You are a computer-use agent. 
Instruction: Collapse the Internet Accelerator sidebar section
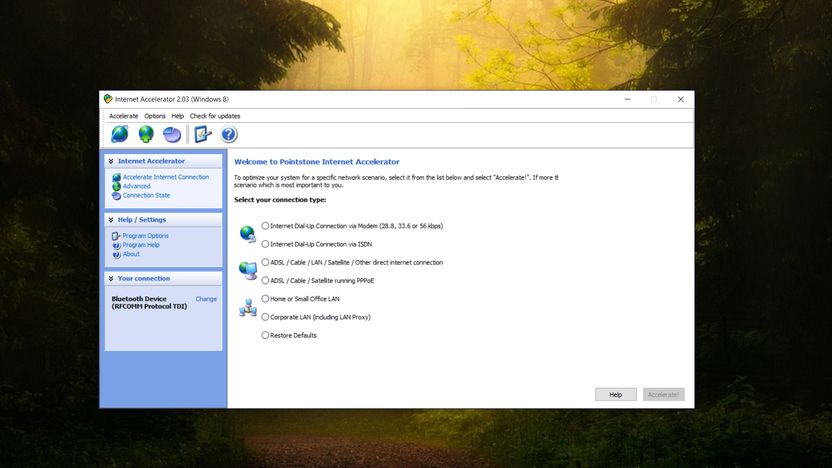pyautogui.click(x=111, y=161)
